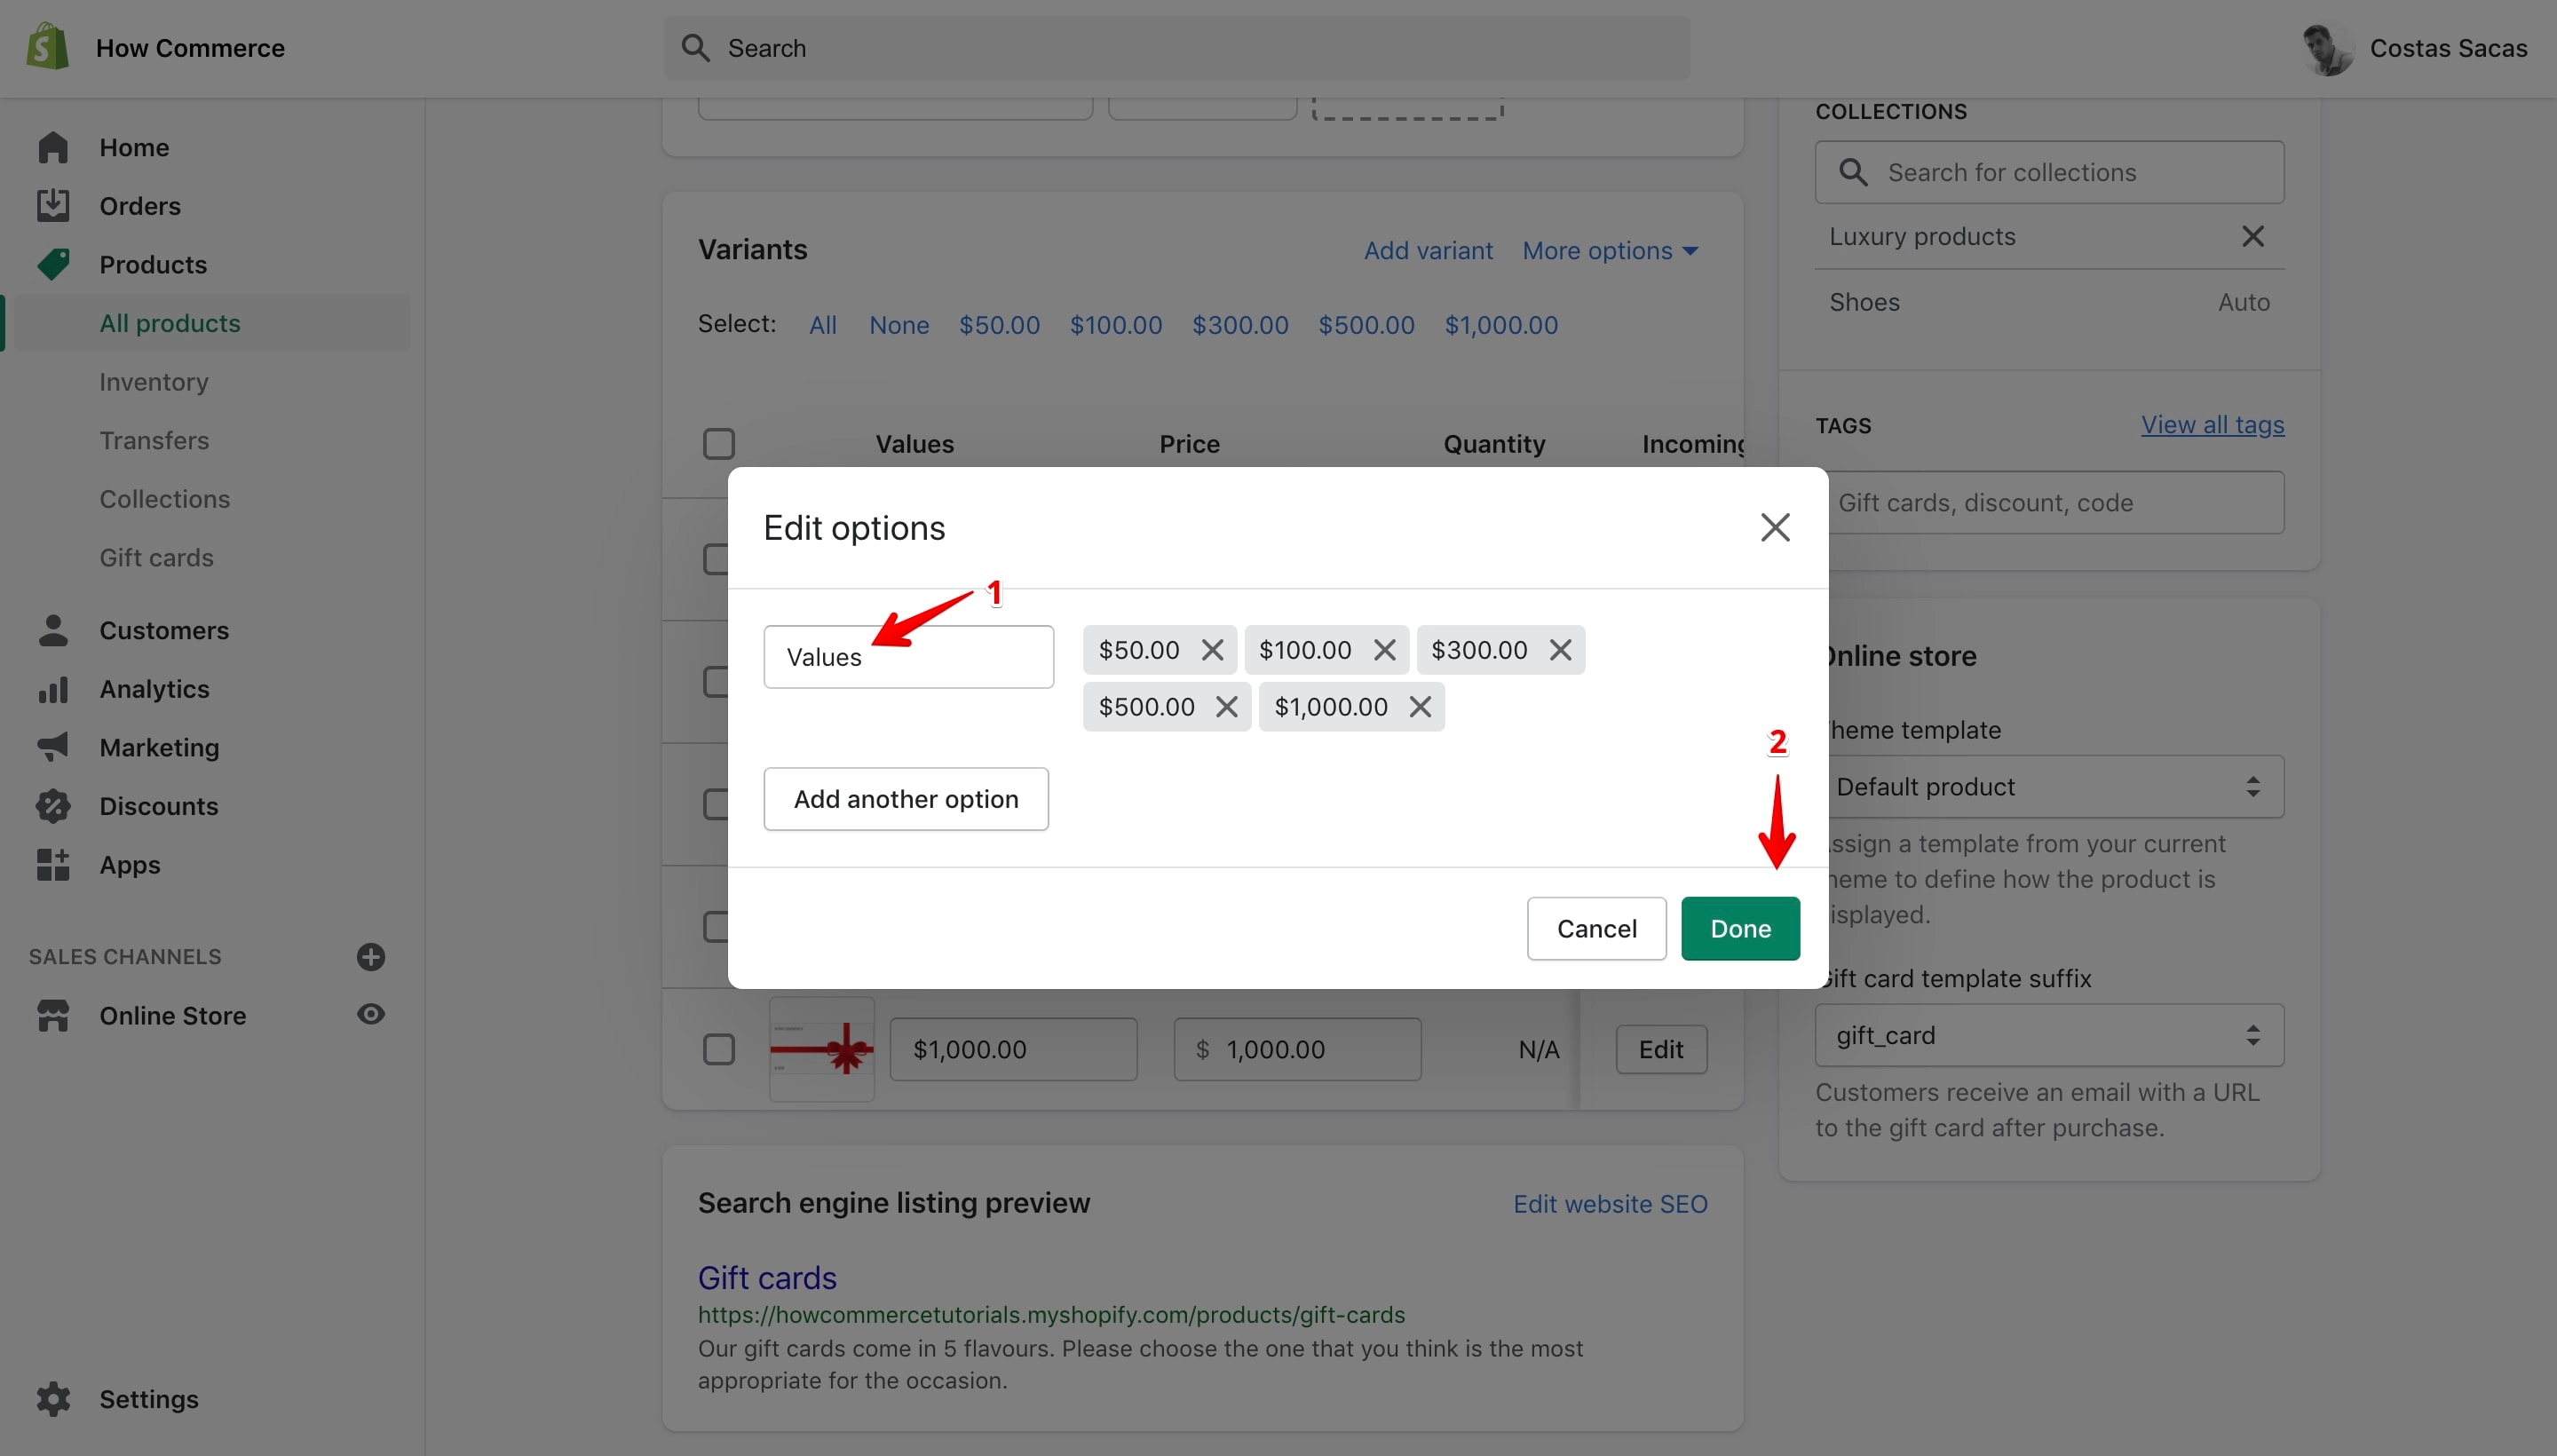2557x1456 pixels.
Task: Open Settings at sidebar bottom
Action: coord(148,1399)
